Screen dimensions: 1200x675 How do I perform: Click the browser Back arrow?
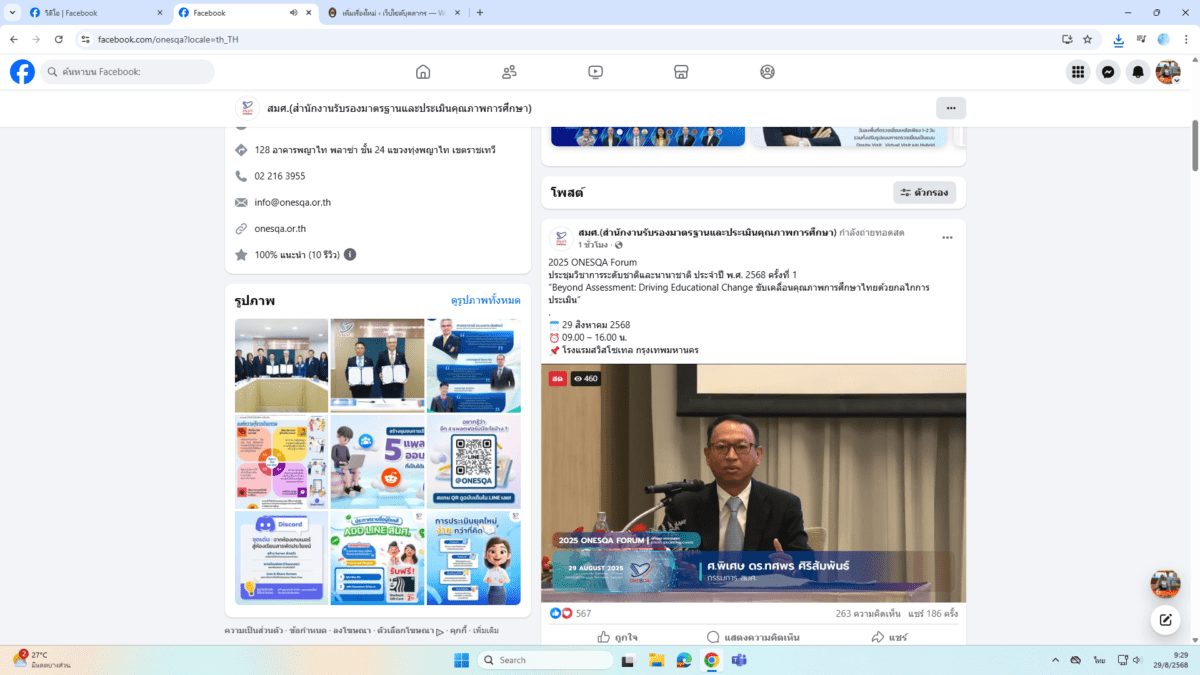click(14, 39)
